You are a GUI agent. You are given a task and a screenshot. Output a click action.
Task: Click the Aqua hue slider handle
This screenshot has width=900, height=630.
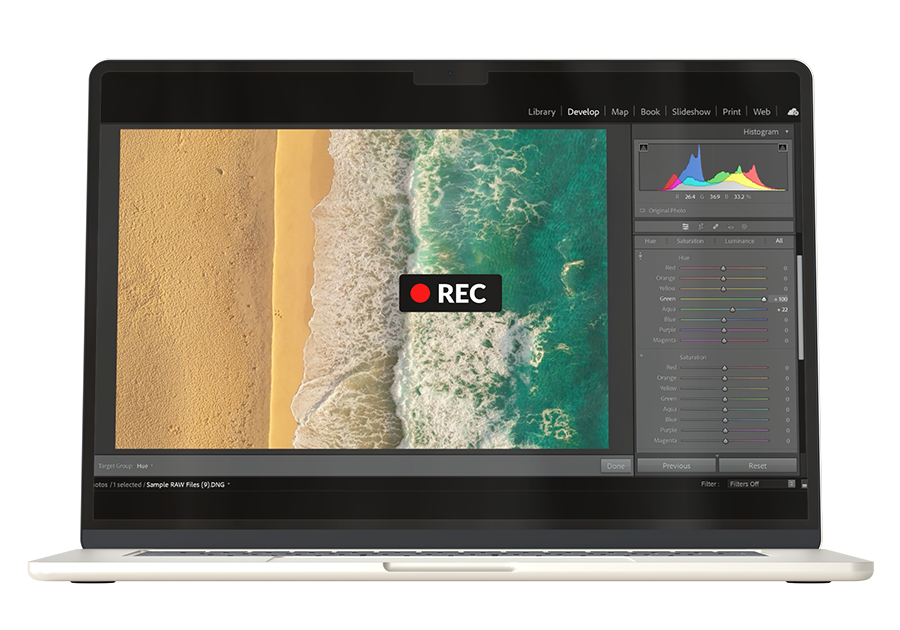tap(732, 309)
